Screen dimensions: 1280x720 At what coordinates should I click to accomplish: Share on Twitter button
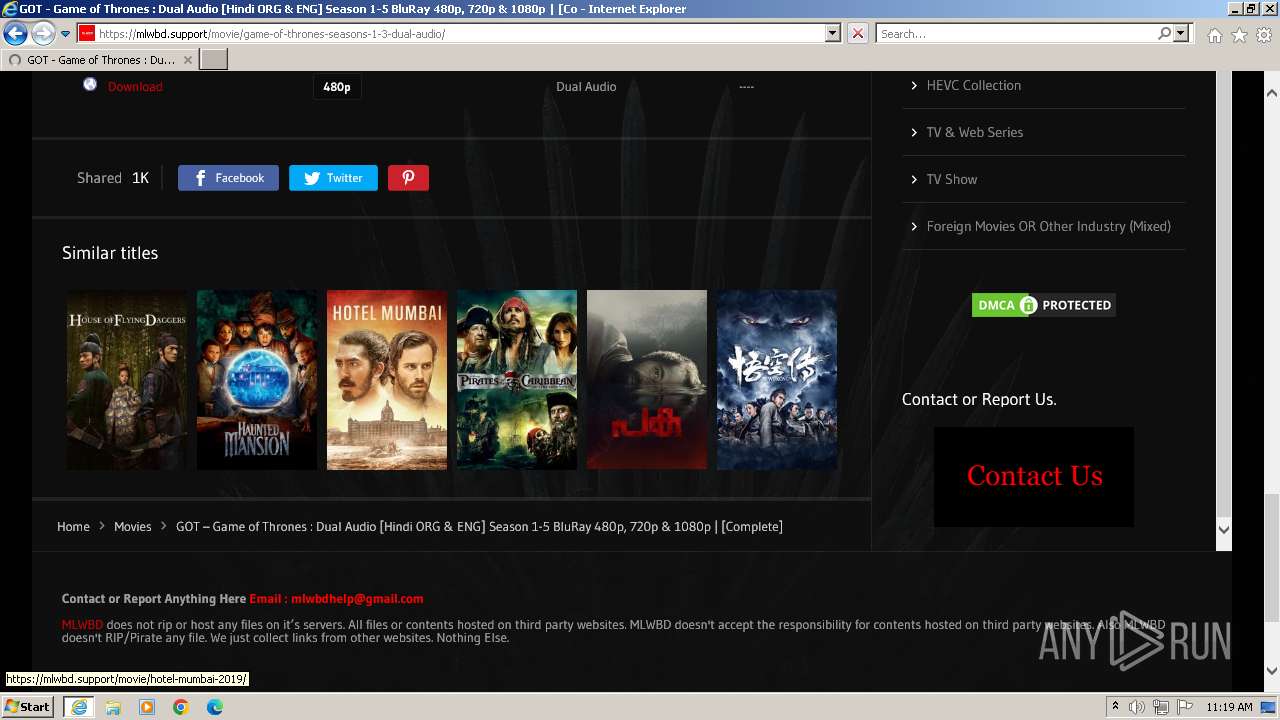pos(333,178)
